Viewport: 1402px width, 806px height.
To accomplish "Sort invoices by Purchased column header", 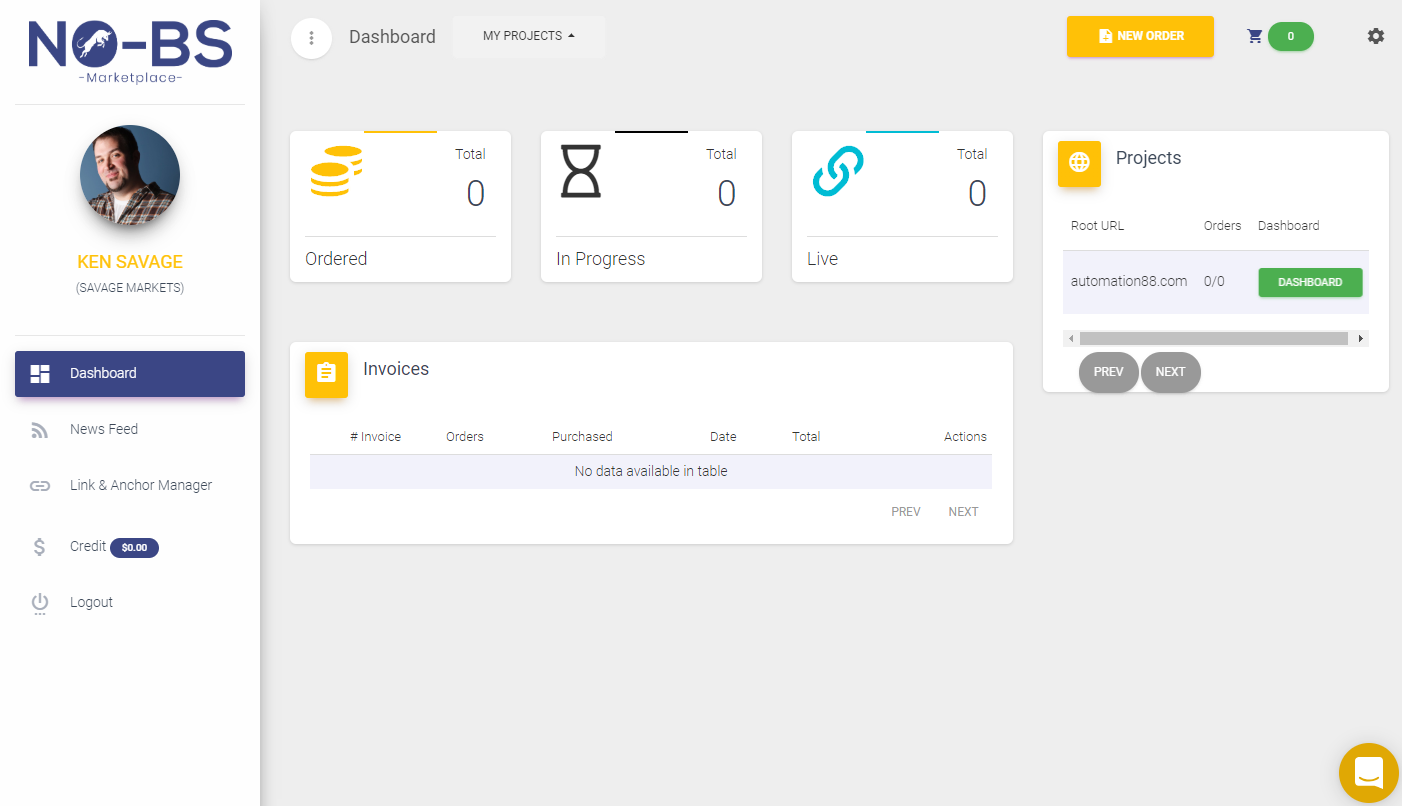I will pos(582,437).
